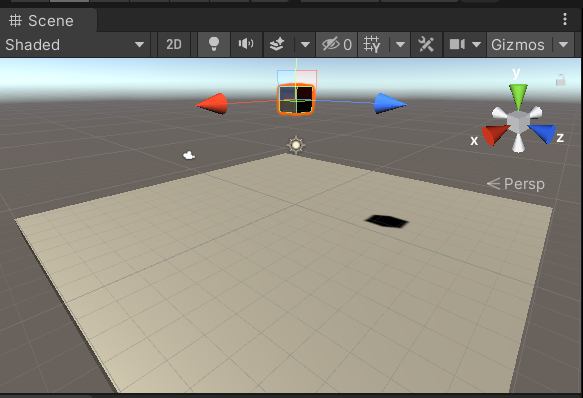Screen dimensions: 583x398
Task: Click the blue Z-axis move handle arrow
Action: [390, 103]
